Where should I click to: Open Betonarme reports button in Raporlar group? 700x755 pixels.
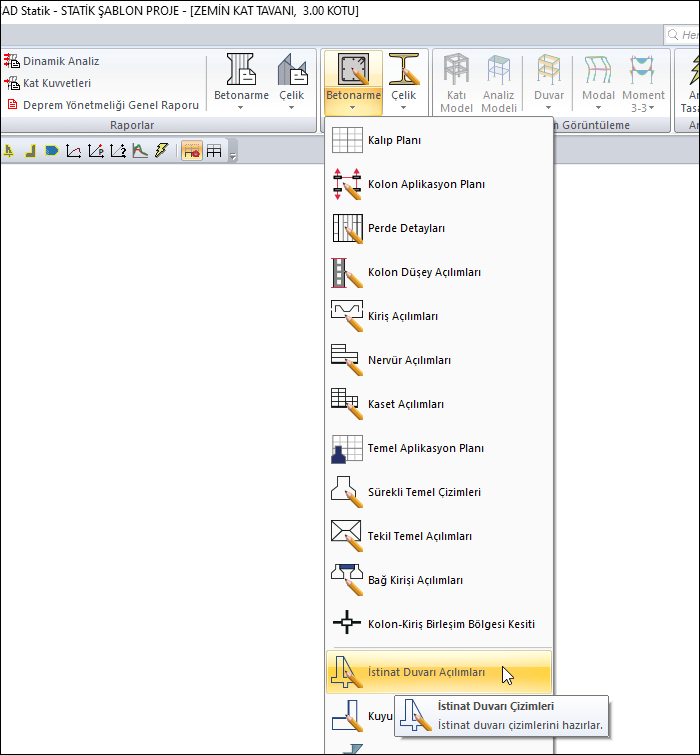click(x=241, y=77)
